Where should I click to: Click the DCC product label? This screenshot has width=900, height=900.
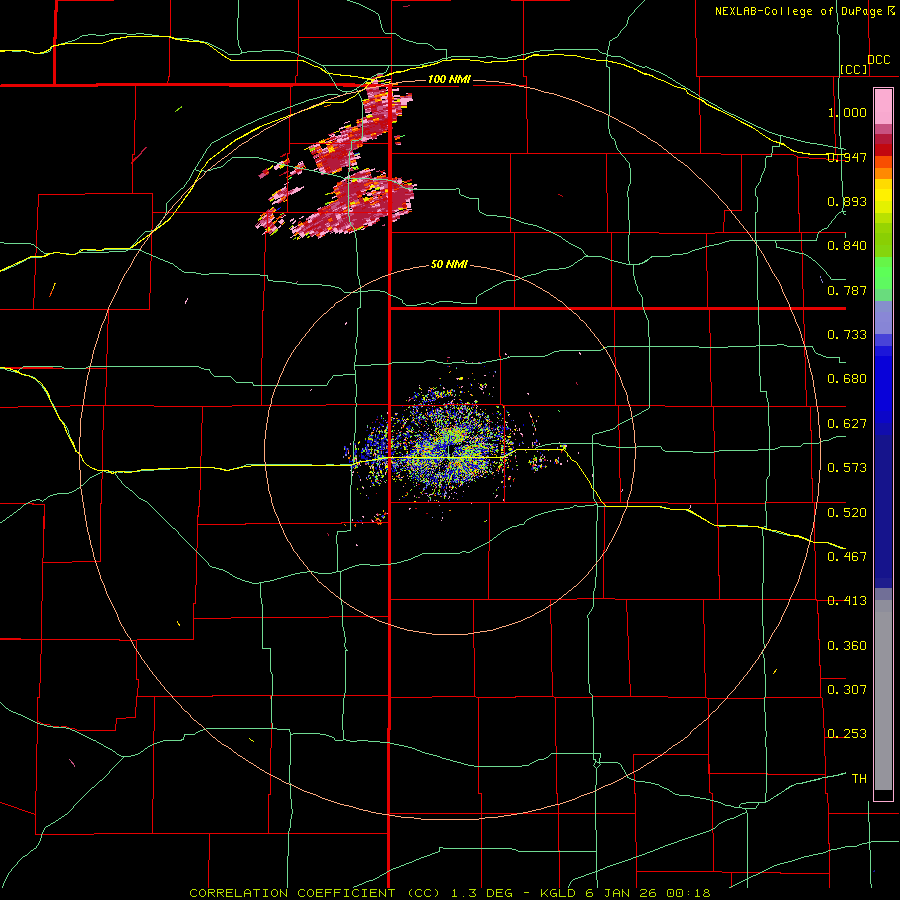pos(879,60)
